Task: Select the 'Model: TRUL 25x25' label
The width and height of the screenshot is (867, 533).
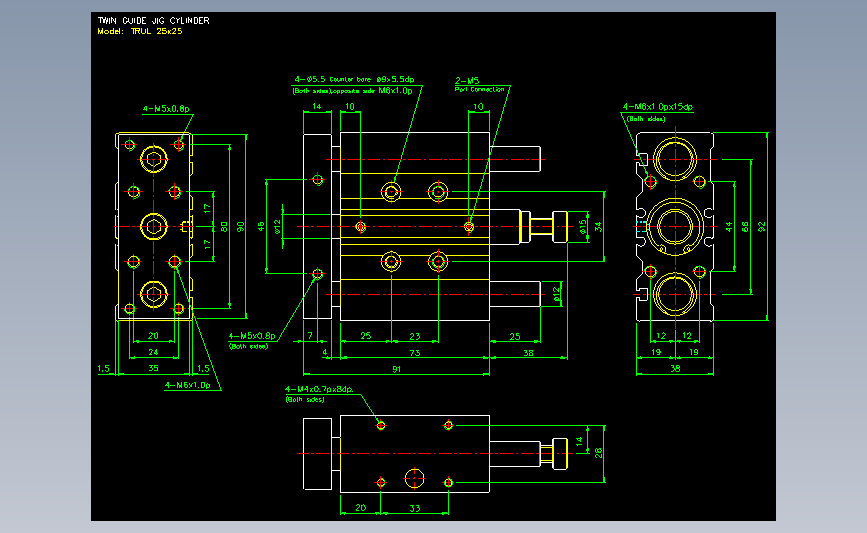Action: (x=140, y=31)
